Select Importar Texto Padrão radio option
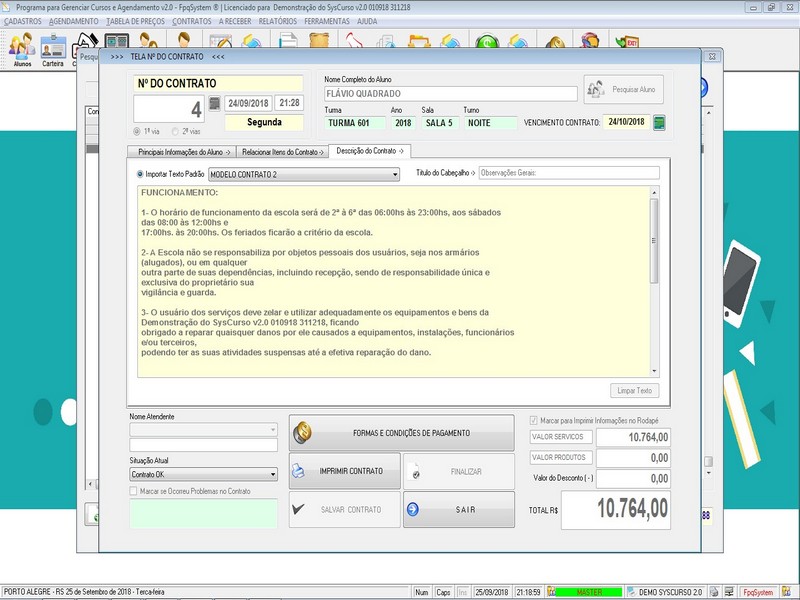The width and height of the screenshot is (800, 600). coord(140,174)
